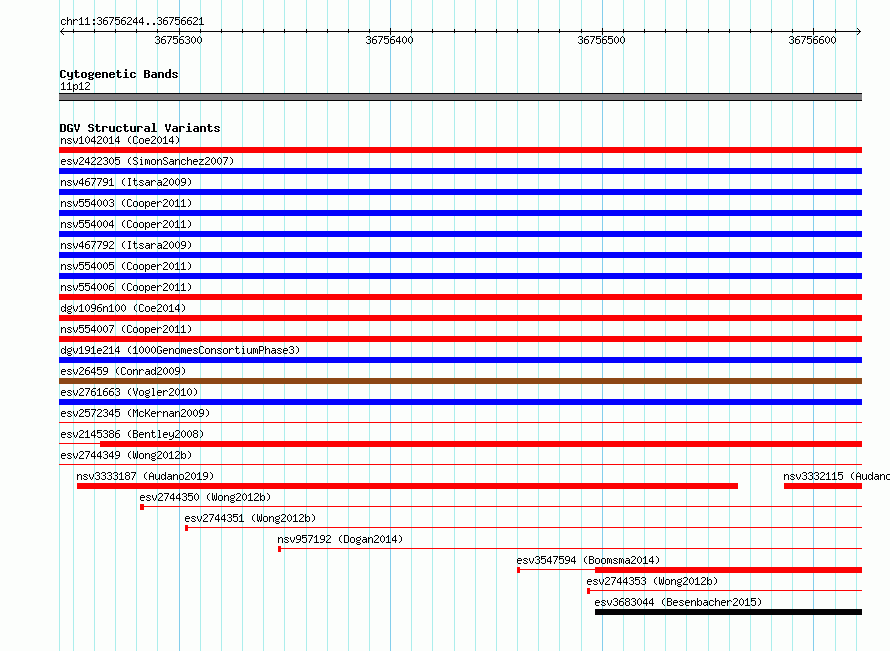This screenshot has height=651, width=890.
Task: Click the Cytogenetic Bands track title
Action: click(x=119, y=74)
